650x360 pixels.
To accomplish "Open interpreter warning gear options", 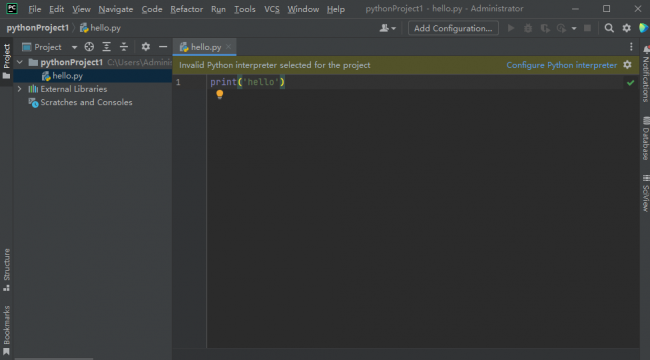I will pyautogui.click(x=627, y=65).
